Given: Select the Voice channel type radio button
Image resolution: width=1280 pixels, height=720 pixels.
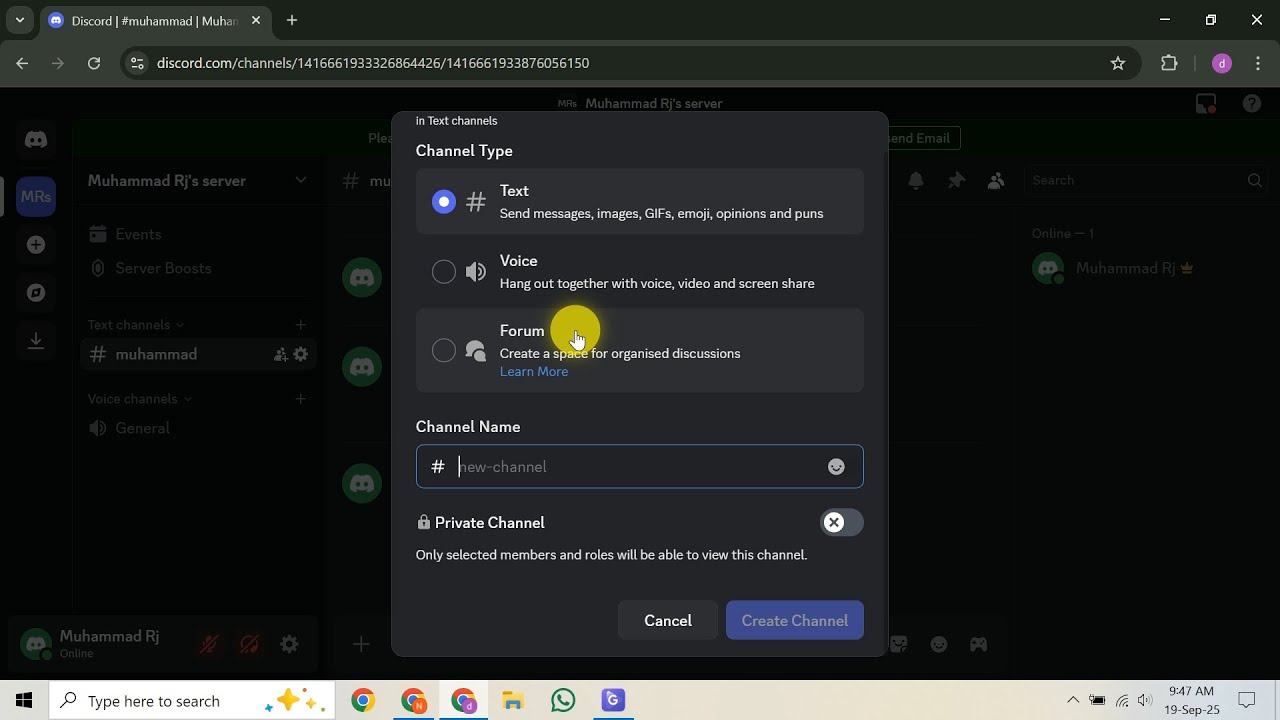Looking at the screenshot, I should tap(444, 272).
